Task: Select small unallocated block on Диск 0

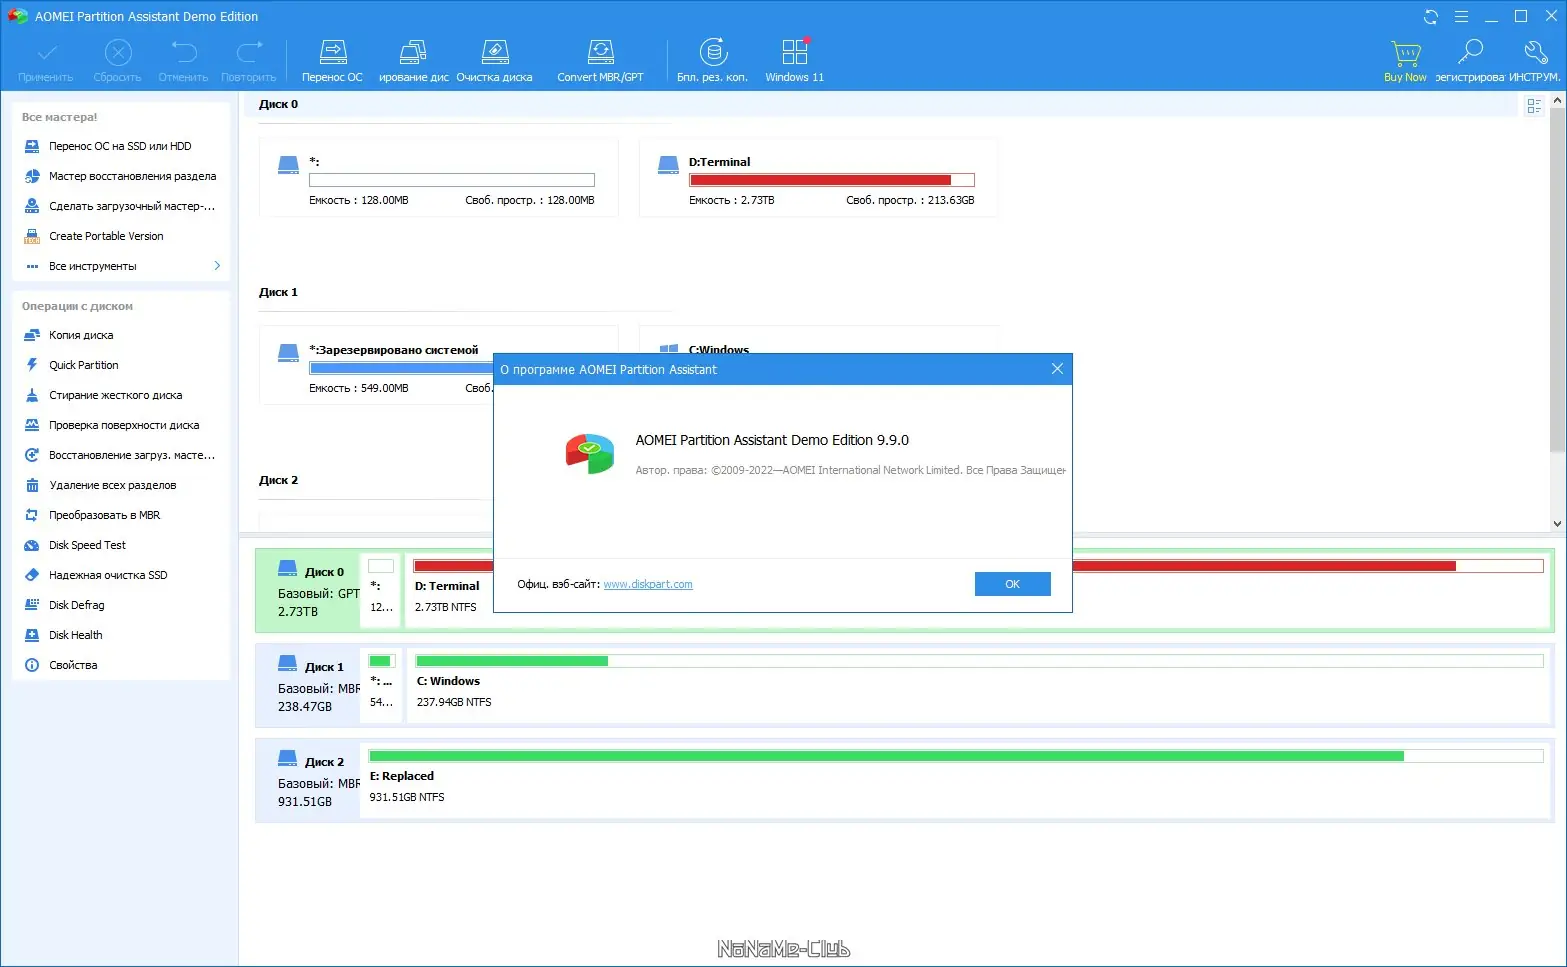Action: (381, 591)
